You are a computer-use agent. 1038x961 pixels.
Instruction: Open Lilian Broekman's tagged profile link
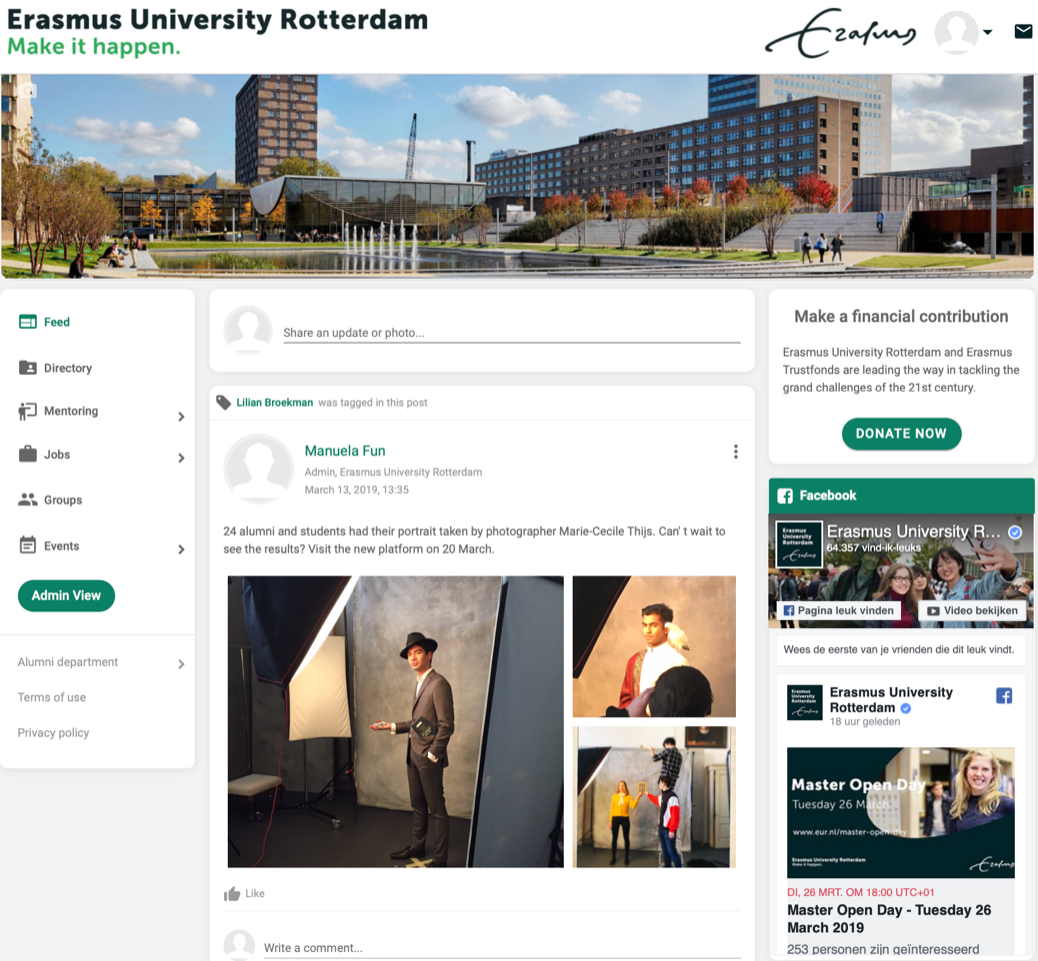[275, 402]
